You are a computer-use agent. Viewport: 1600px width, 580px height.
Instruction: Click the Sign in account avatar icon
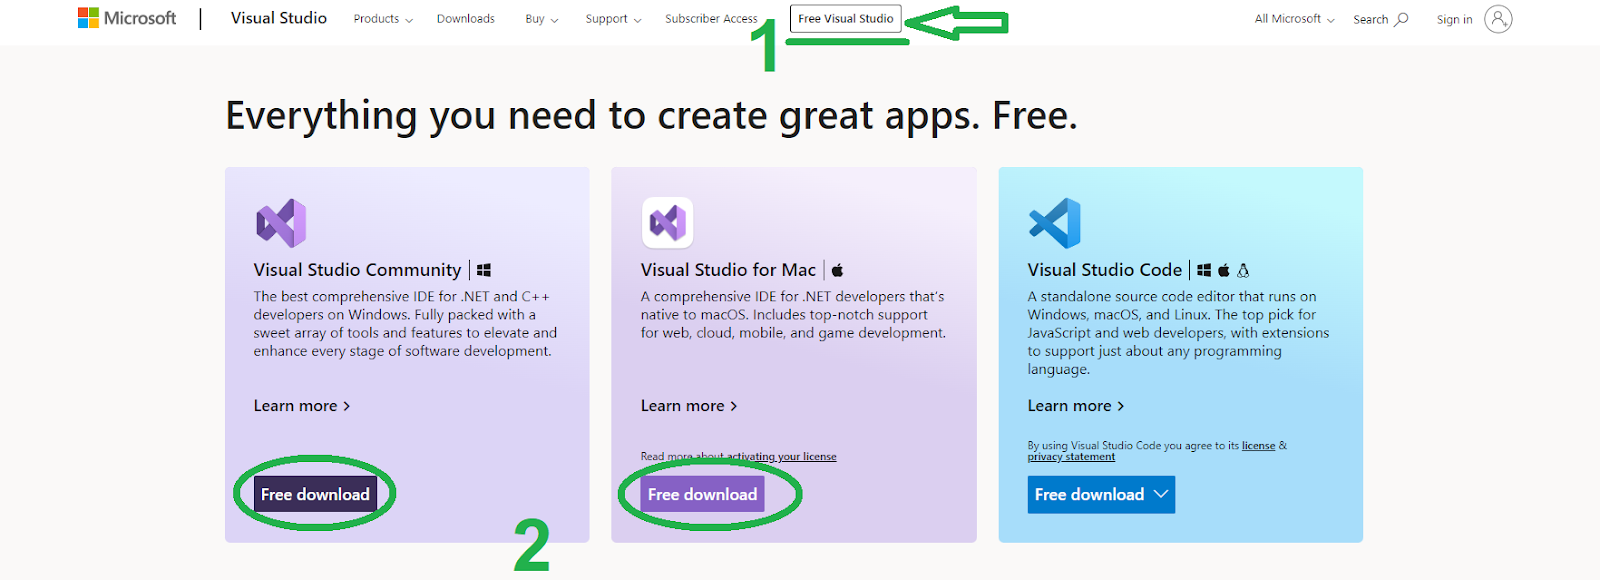(x=1498, y=19)
